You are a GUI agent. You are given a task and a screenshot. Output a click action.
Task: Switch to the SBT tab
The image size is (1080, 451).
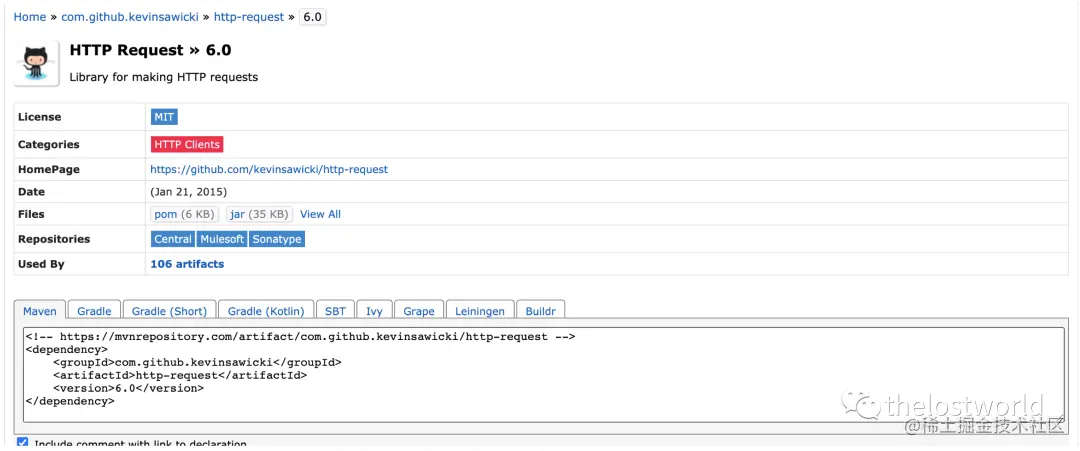[x=335, y=311]
